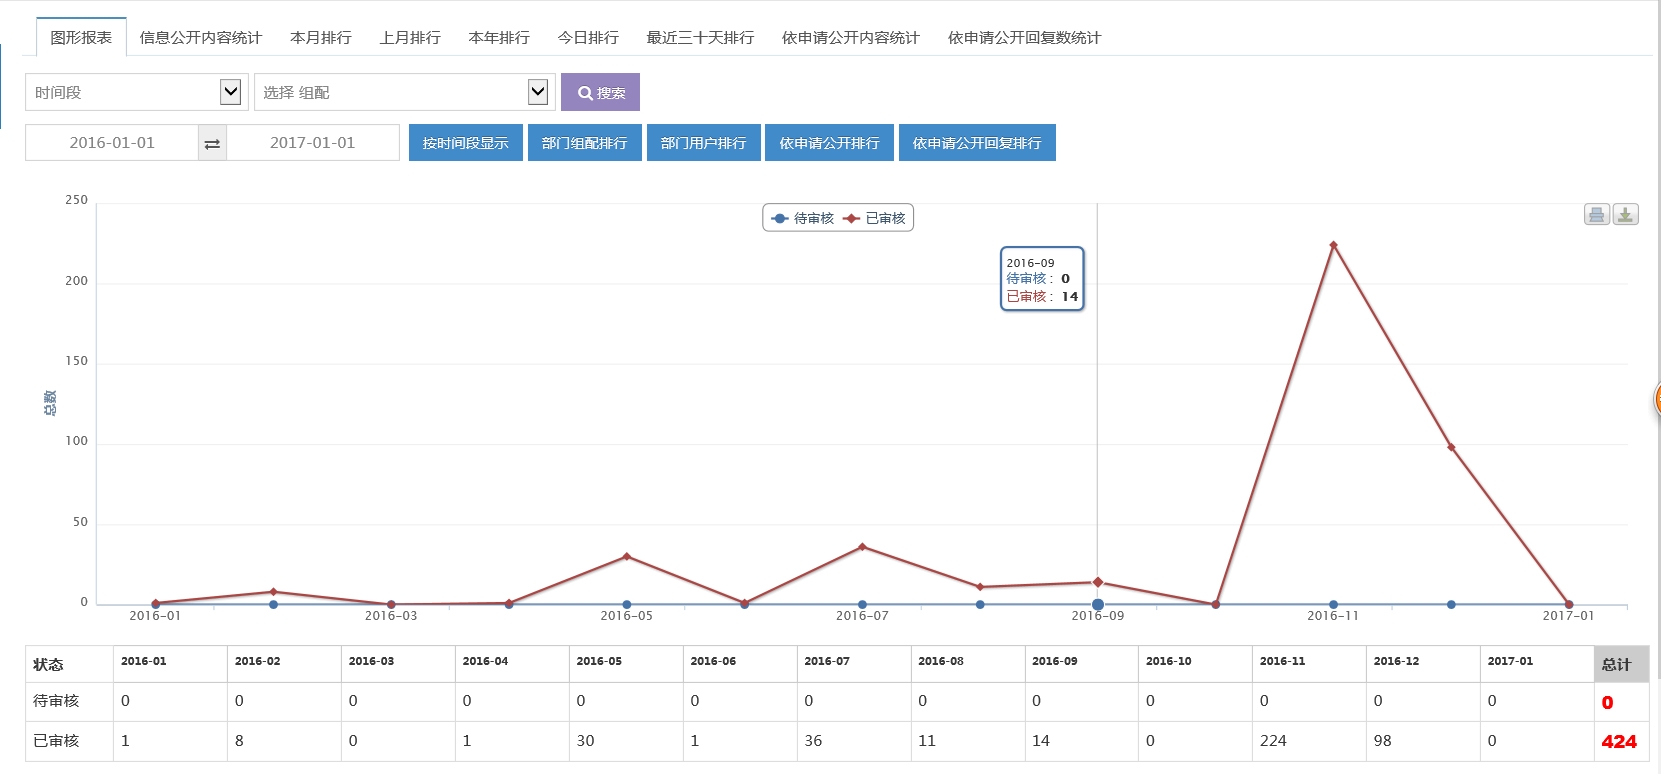This screenshot has height=774, width=1661.
Task: Open the 最近三十天排行 tab
Action: click(700, 37)
